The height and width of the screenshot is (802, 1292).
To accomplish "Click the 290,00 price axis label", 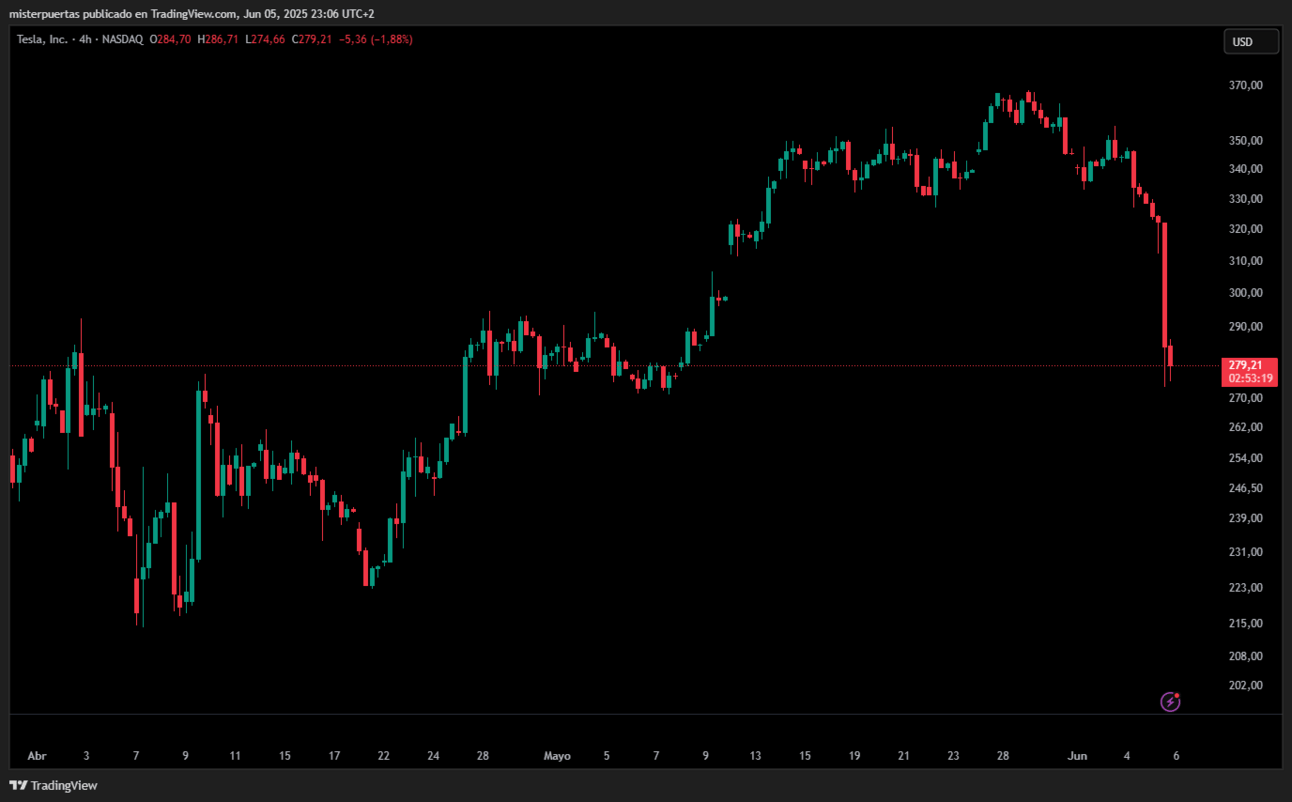I will point(1246,327).
